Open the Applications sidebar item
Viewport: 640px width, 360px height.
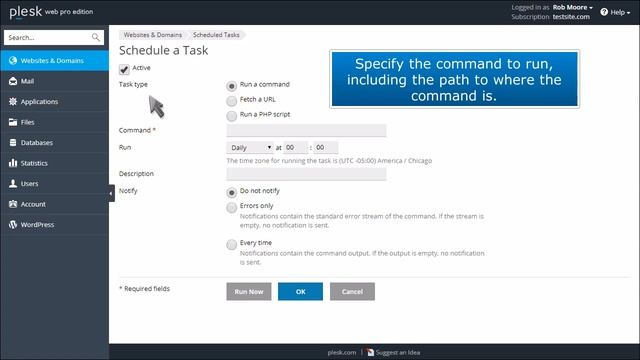55,102
